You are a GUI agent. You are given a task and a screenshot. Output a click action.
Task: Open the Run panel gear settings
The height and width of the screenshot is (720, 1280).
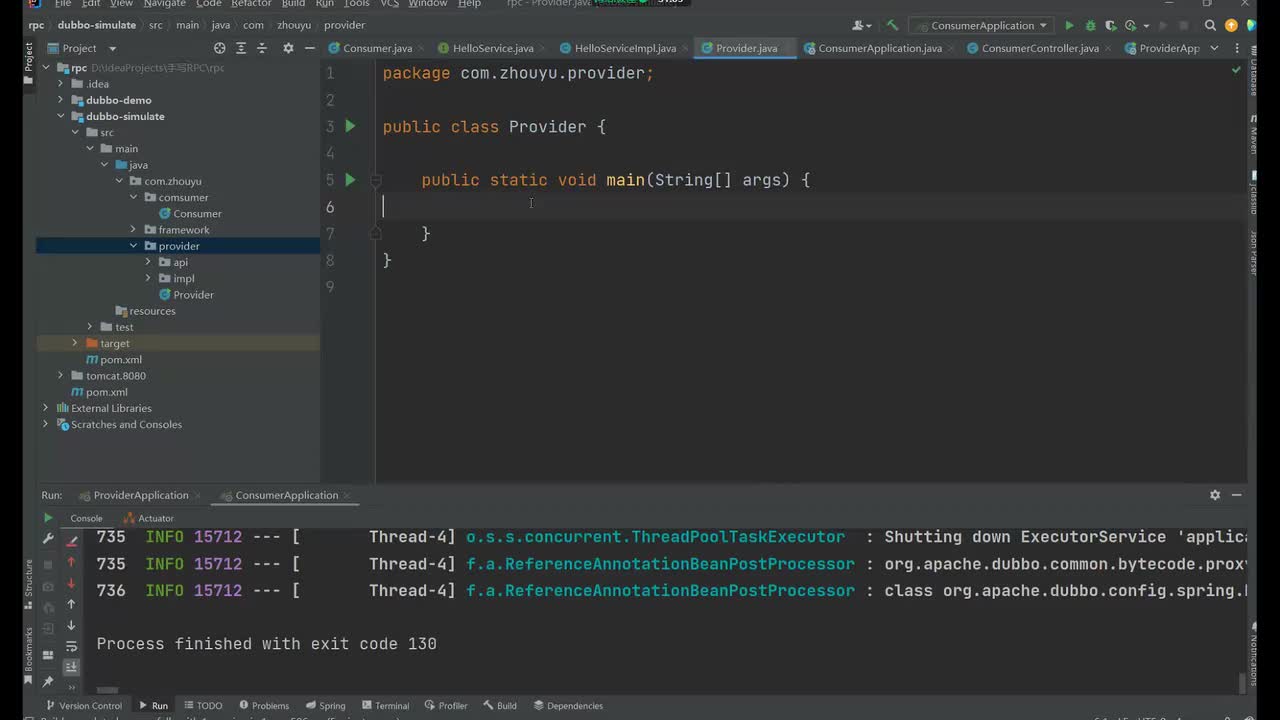[1215, 495]
